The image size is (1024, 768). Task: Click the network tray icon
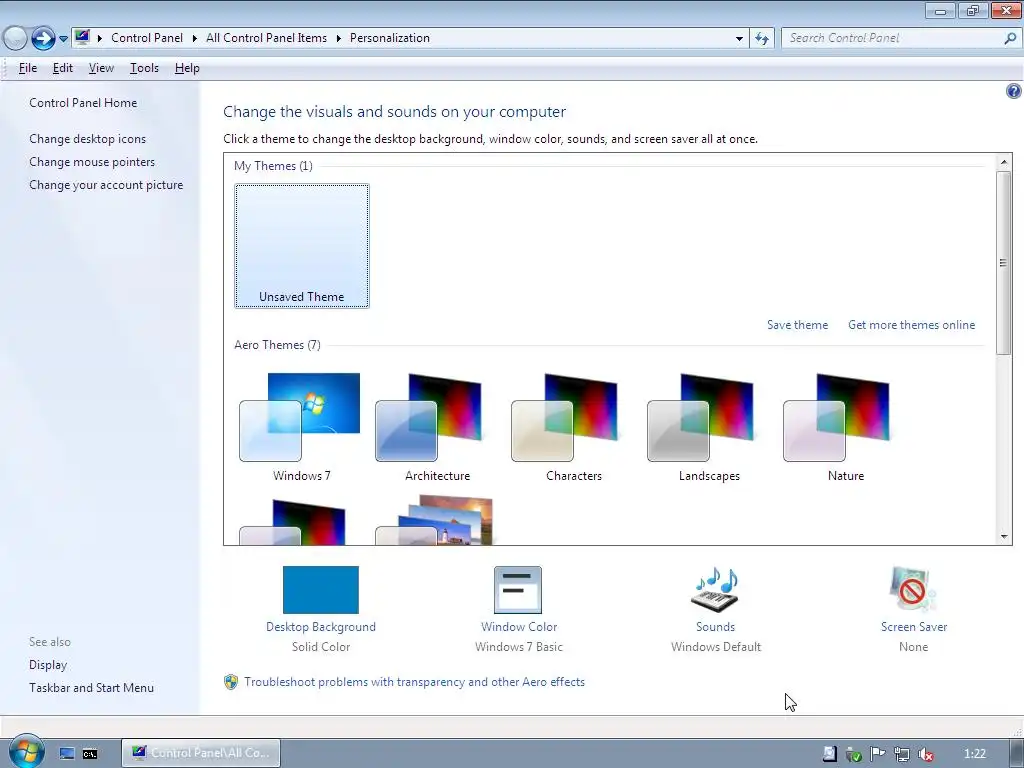pos(902,754)
